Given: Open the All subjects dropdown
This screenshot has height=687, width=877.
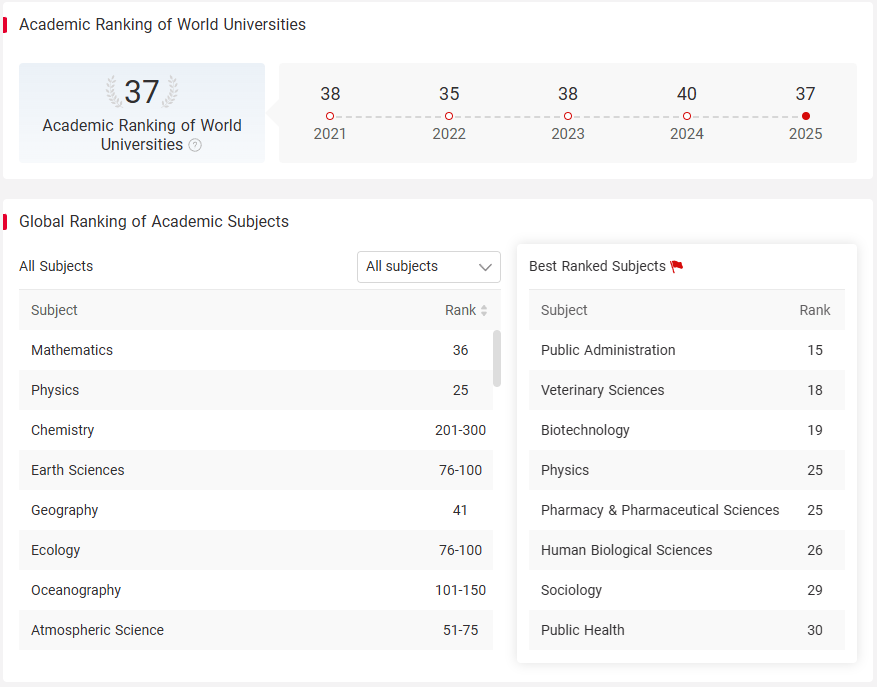Looking at the screenshot, I should [429, 267].
